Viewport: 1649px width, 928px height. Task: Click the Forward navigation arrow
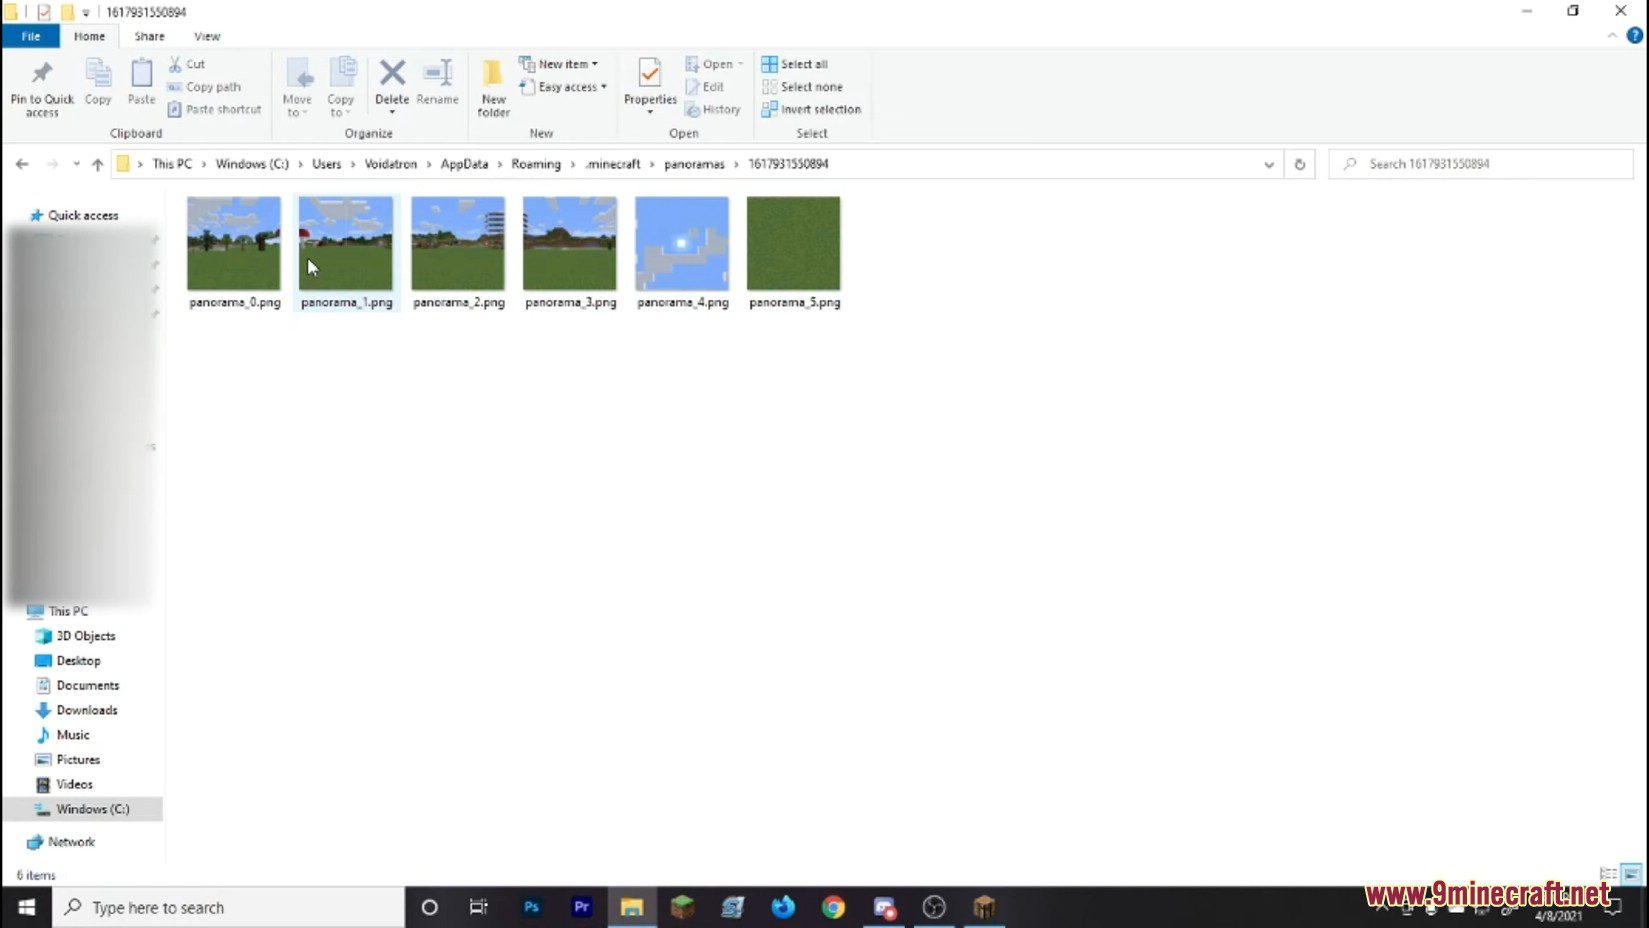[52, 164]
